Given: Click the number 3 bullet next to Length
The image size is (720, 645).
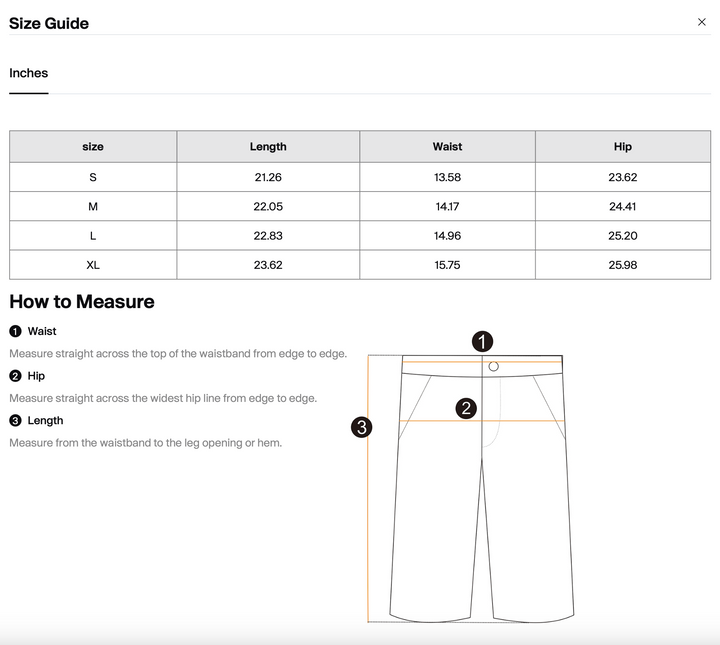Looking at the screenshot, I should 15,421.
